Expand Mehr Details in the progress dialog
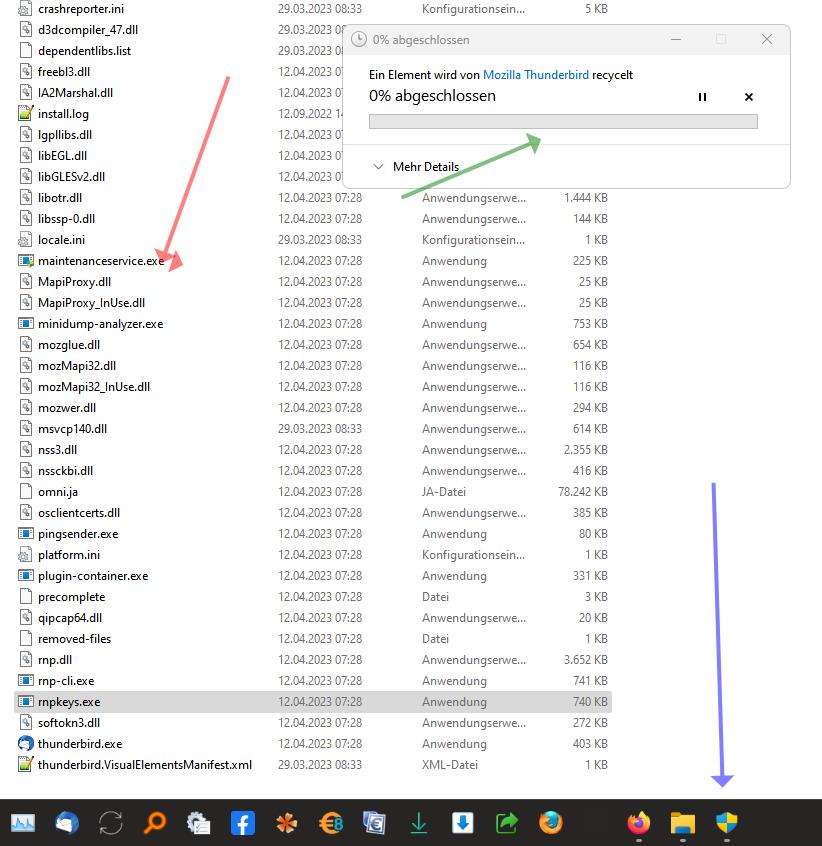Image resolution: width=822 pixels, height=846 pixels. click(416, 167)
